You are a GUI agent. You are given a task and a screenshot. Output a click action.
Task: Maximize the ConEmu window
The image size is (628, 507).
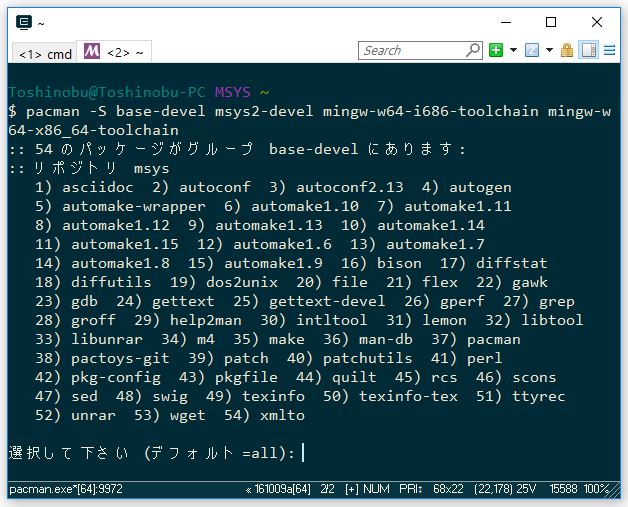coord(551,22)
